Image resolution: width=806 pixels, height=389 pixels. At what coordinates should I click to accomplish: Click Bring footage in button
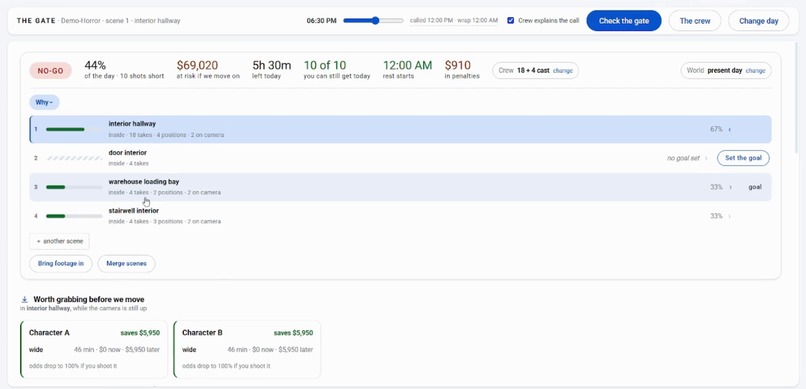(61, 264)
